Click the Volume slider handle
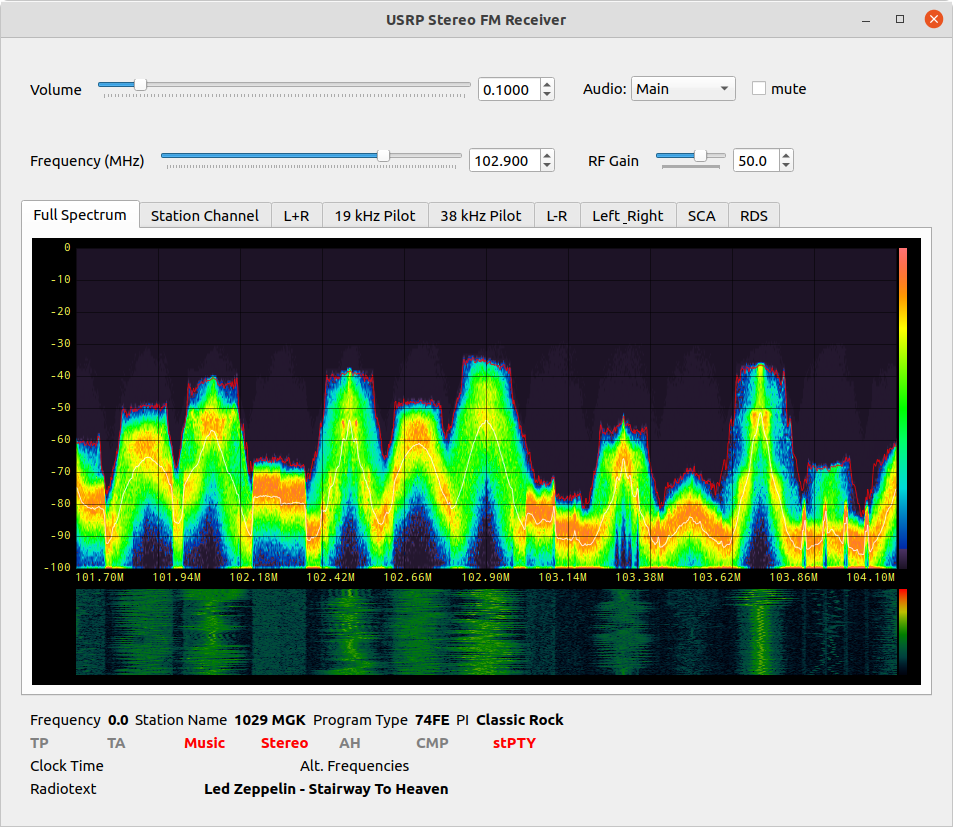Image resolution: width=953 pixels, height=827 pixels. [x=140, y=85]
